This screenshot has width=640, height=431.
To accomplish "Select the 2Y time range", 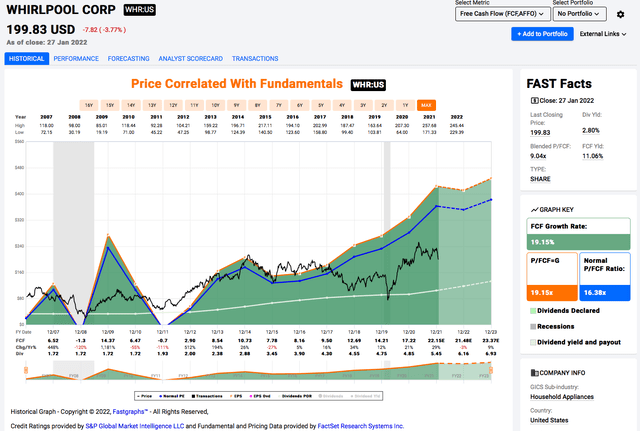I will pyautogui.click(x=384, y=105).
